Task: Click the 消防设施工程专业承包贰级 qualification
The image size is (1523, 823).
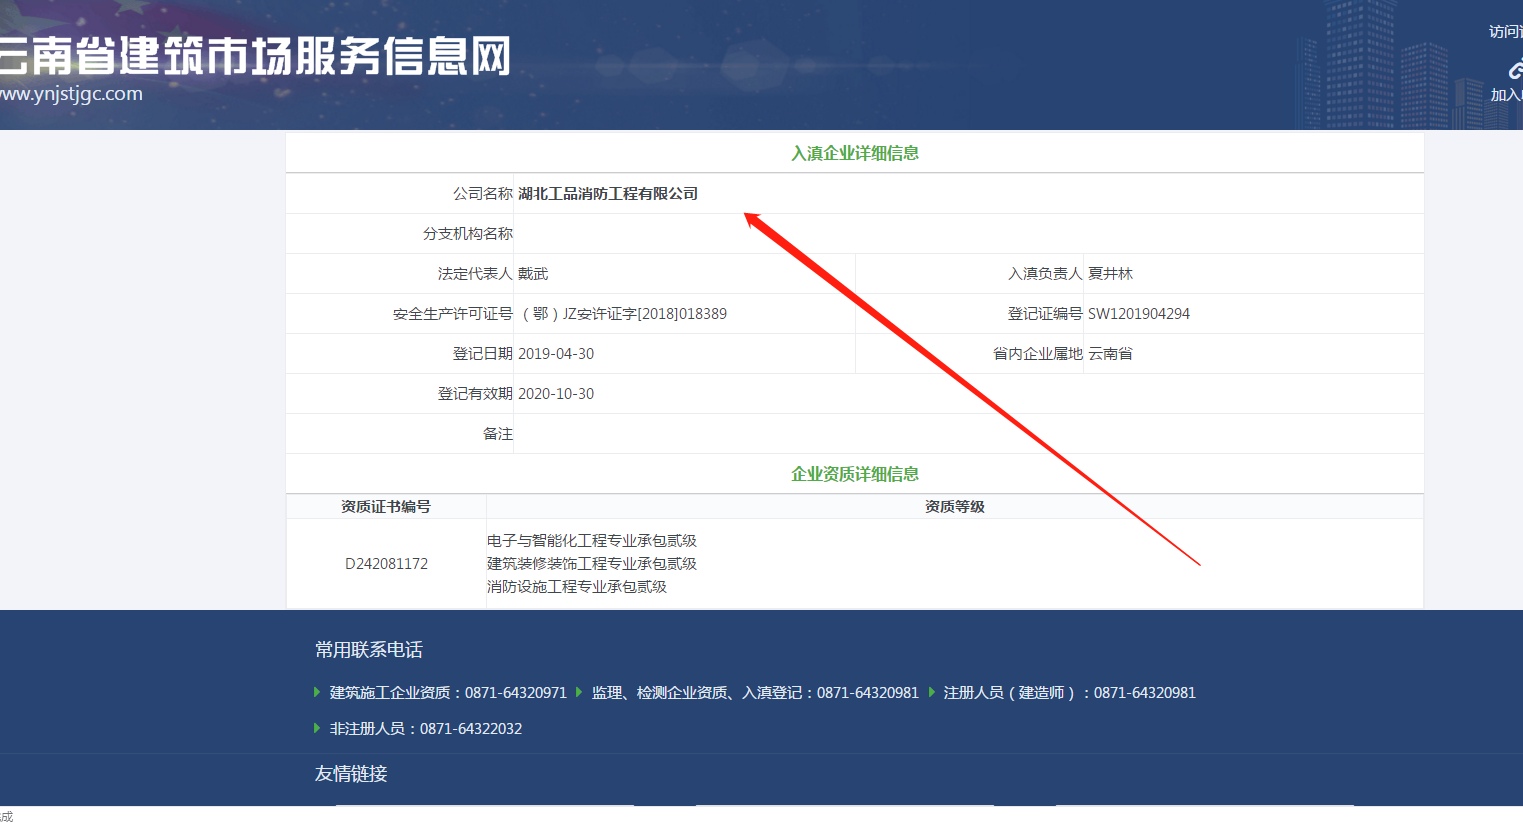Action: [577, 587]
